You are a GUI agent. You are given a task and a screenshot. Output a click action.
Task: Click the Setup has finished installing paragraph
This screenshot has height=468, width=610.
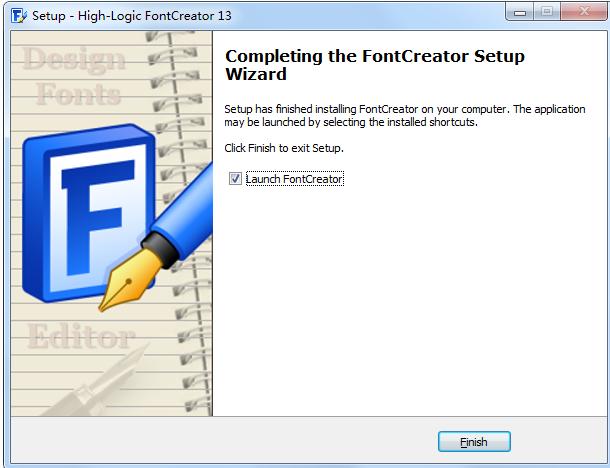(x=405, y=116)
